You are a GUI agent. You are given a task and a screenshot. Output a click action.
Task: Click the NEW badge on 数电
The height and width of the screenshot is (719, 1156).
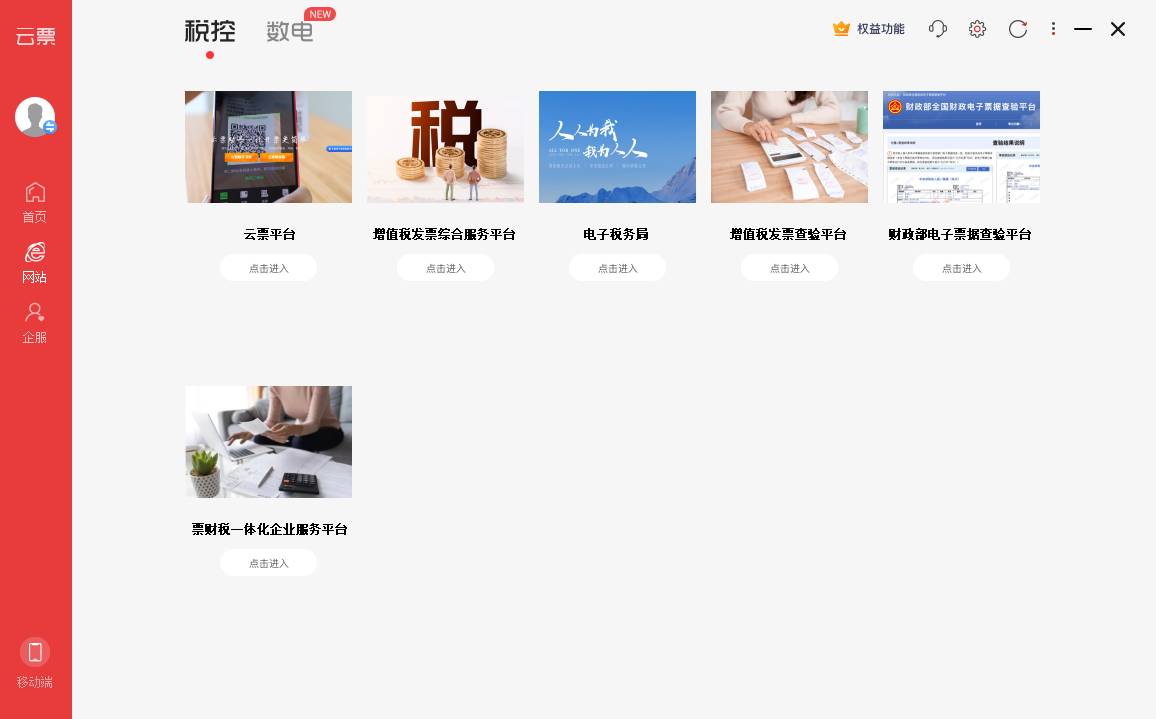click(320, 14)
